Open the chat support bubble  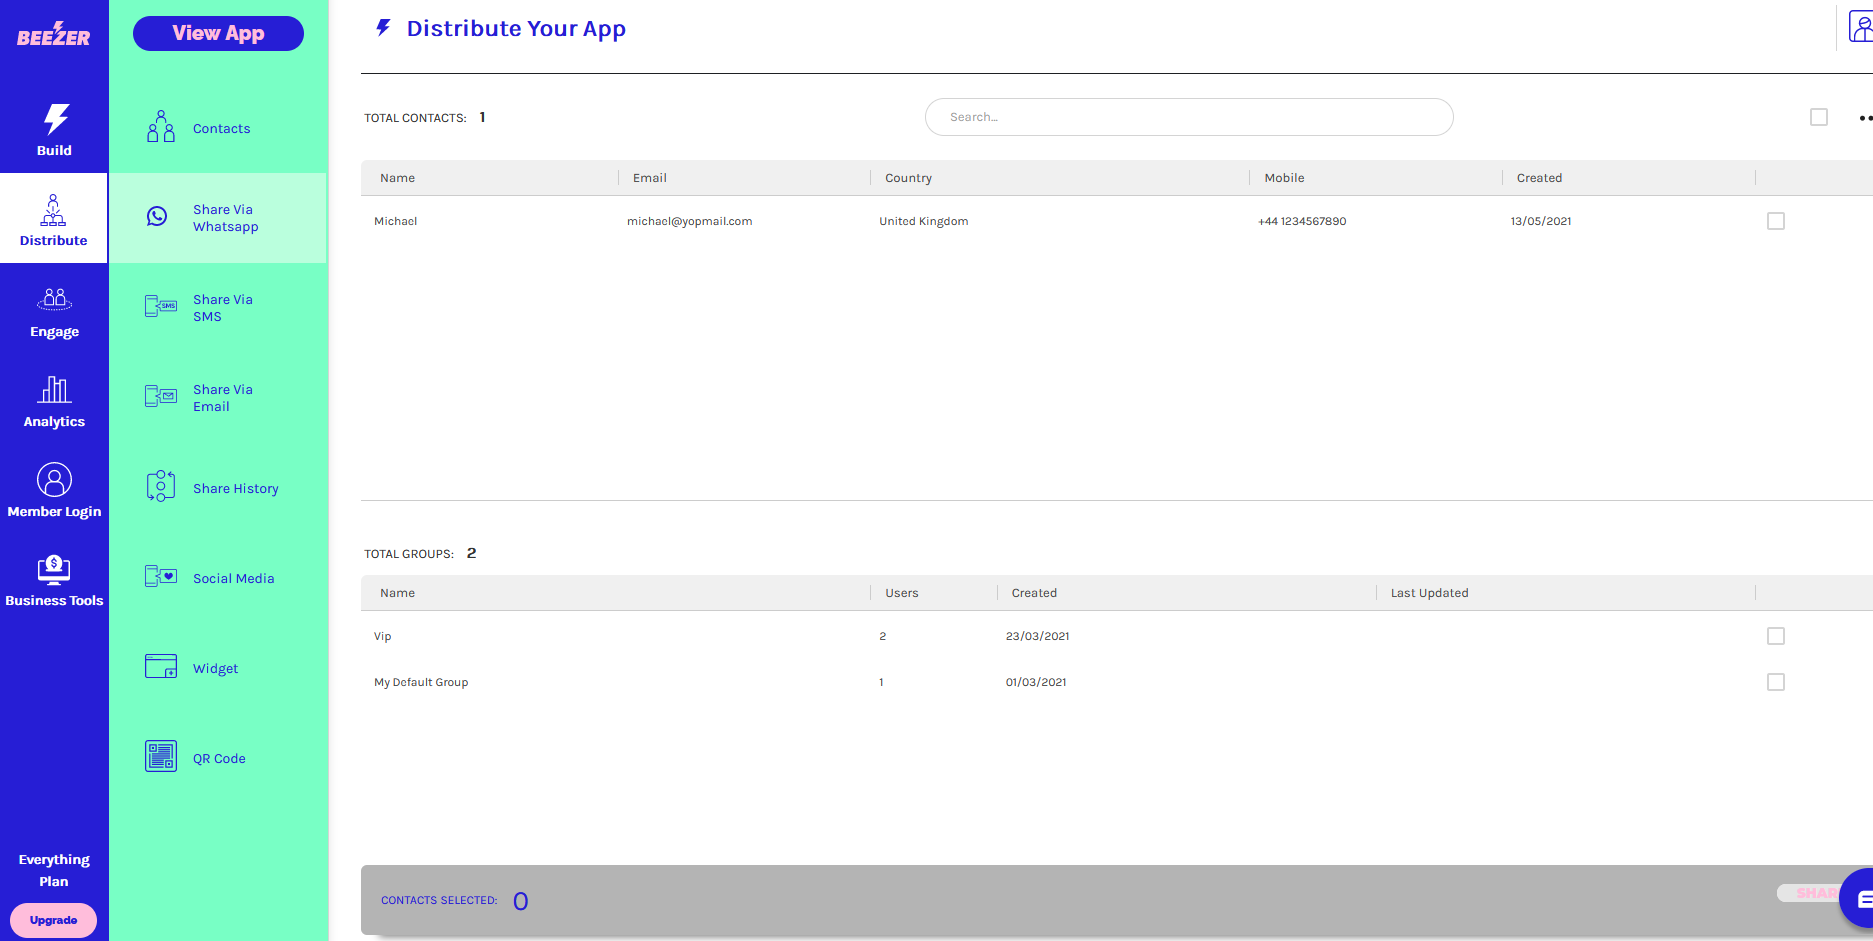coord(1858,898)
